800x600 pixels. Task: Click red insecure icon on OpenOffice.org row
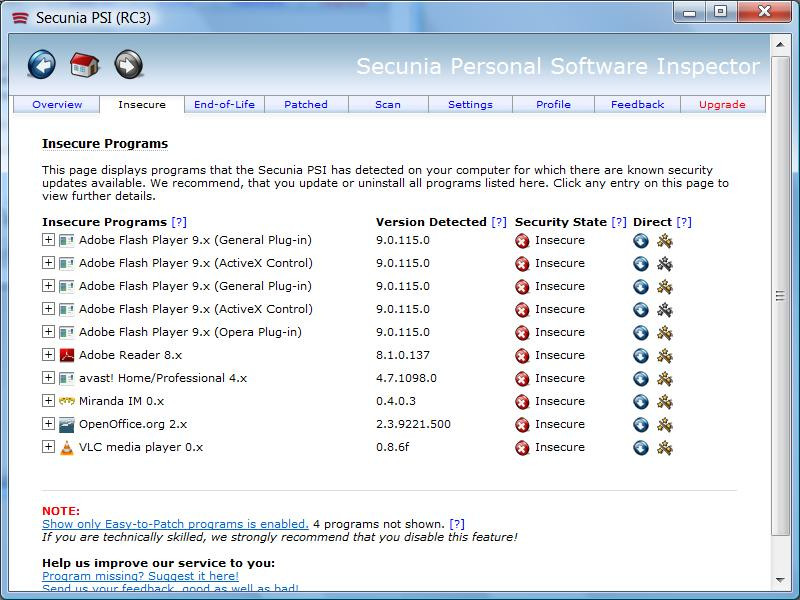522,425
